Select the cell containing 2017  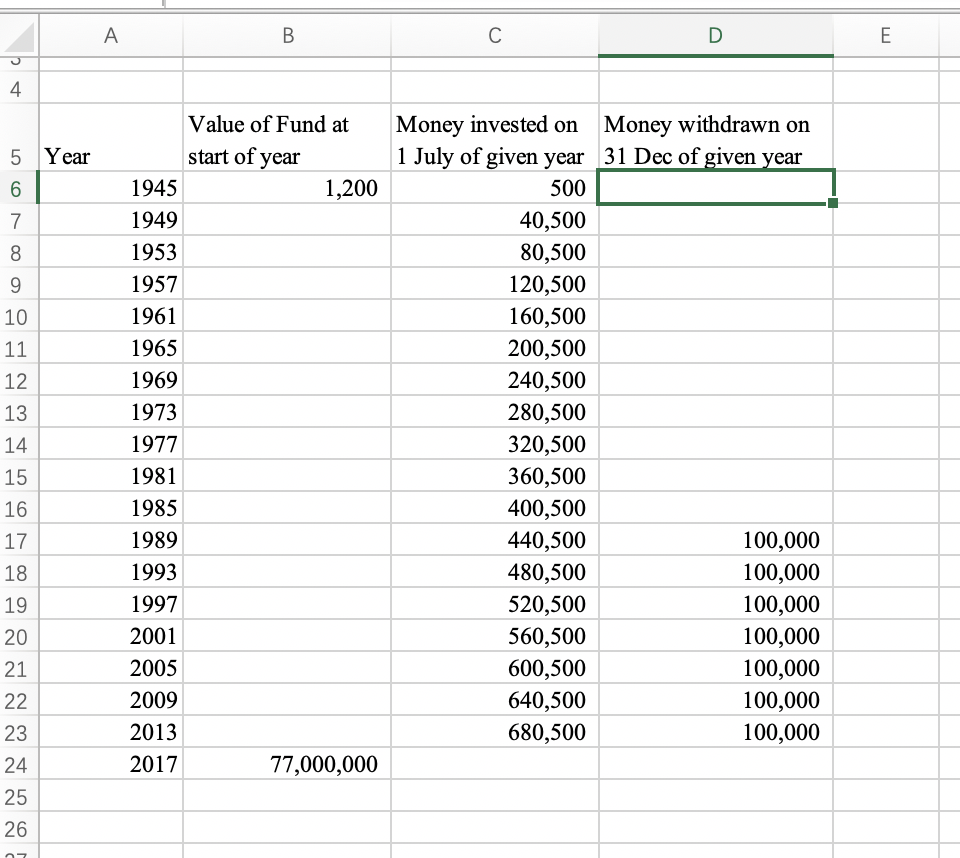pos(111,764)
